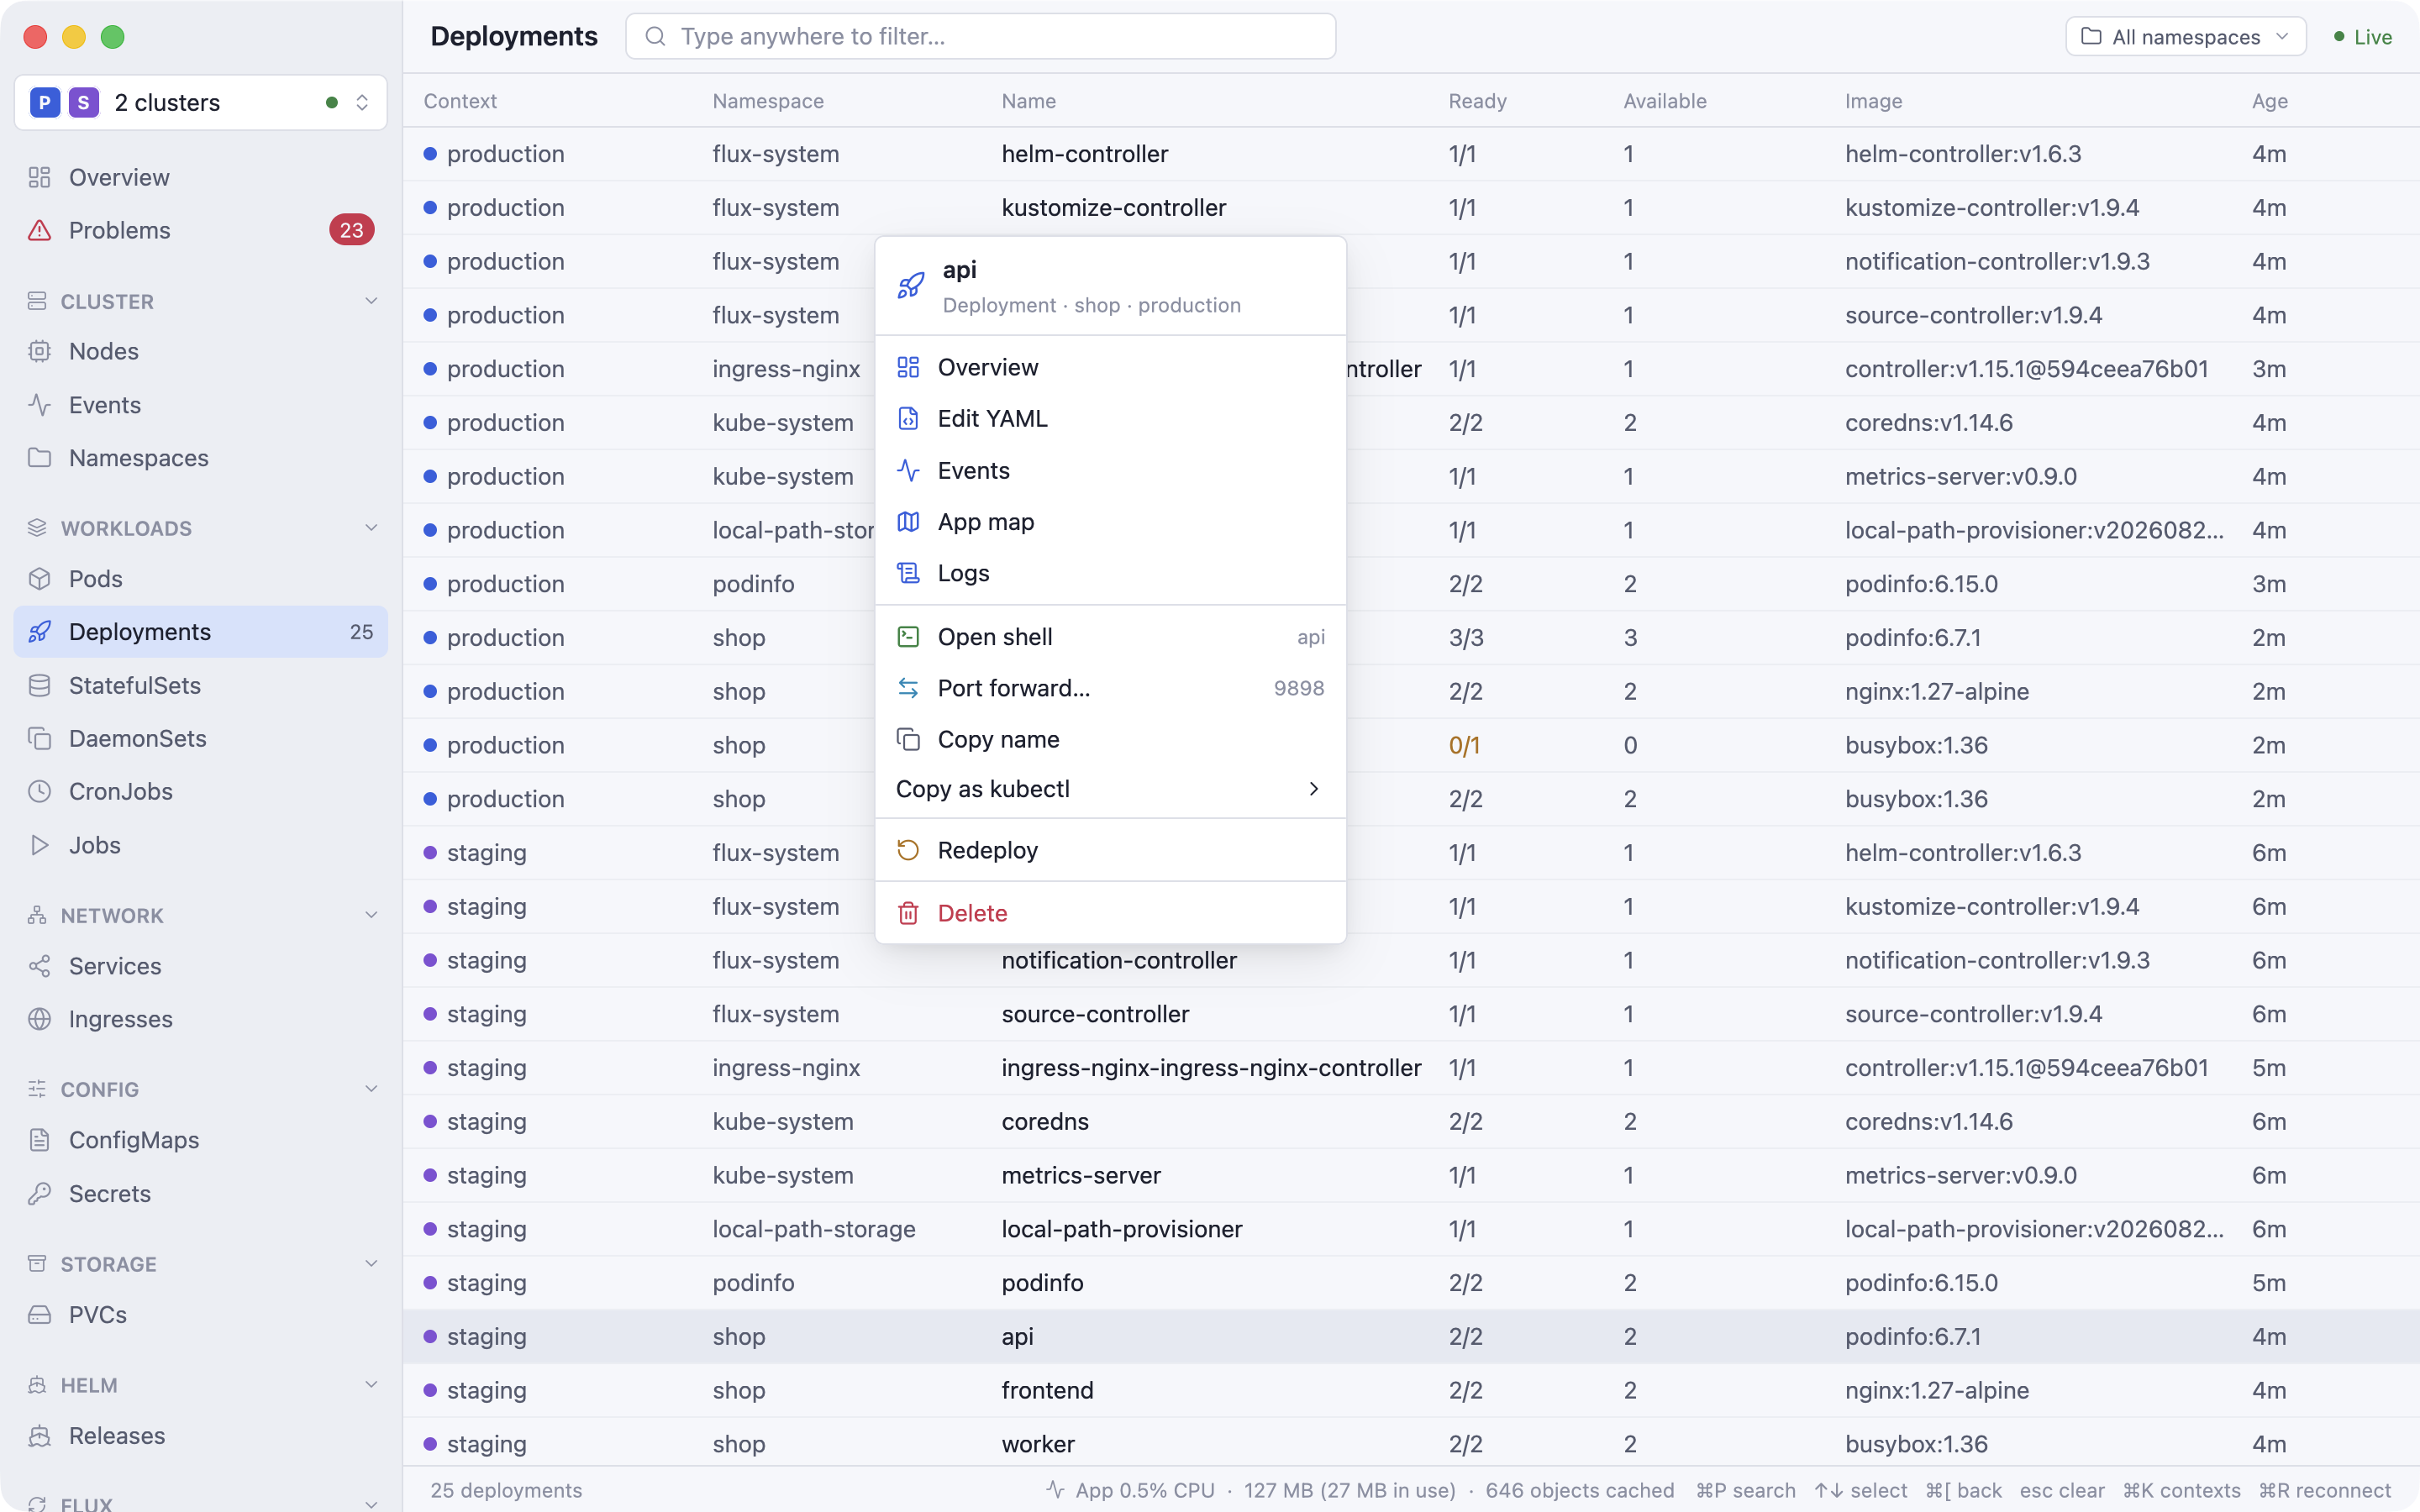The height and width of the screenshot is (1512, 2420).
Task: Open Problems view via warning triangle icon
Action: pyautogui.click(x=39, y=230)
